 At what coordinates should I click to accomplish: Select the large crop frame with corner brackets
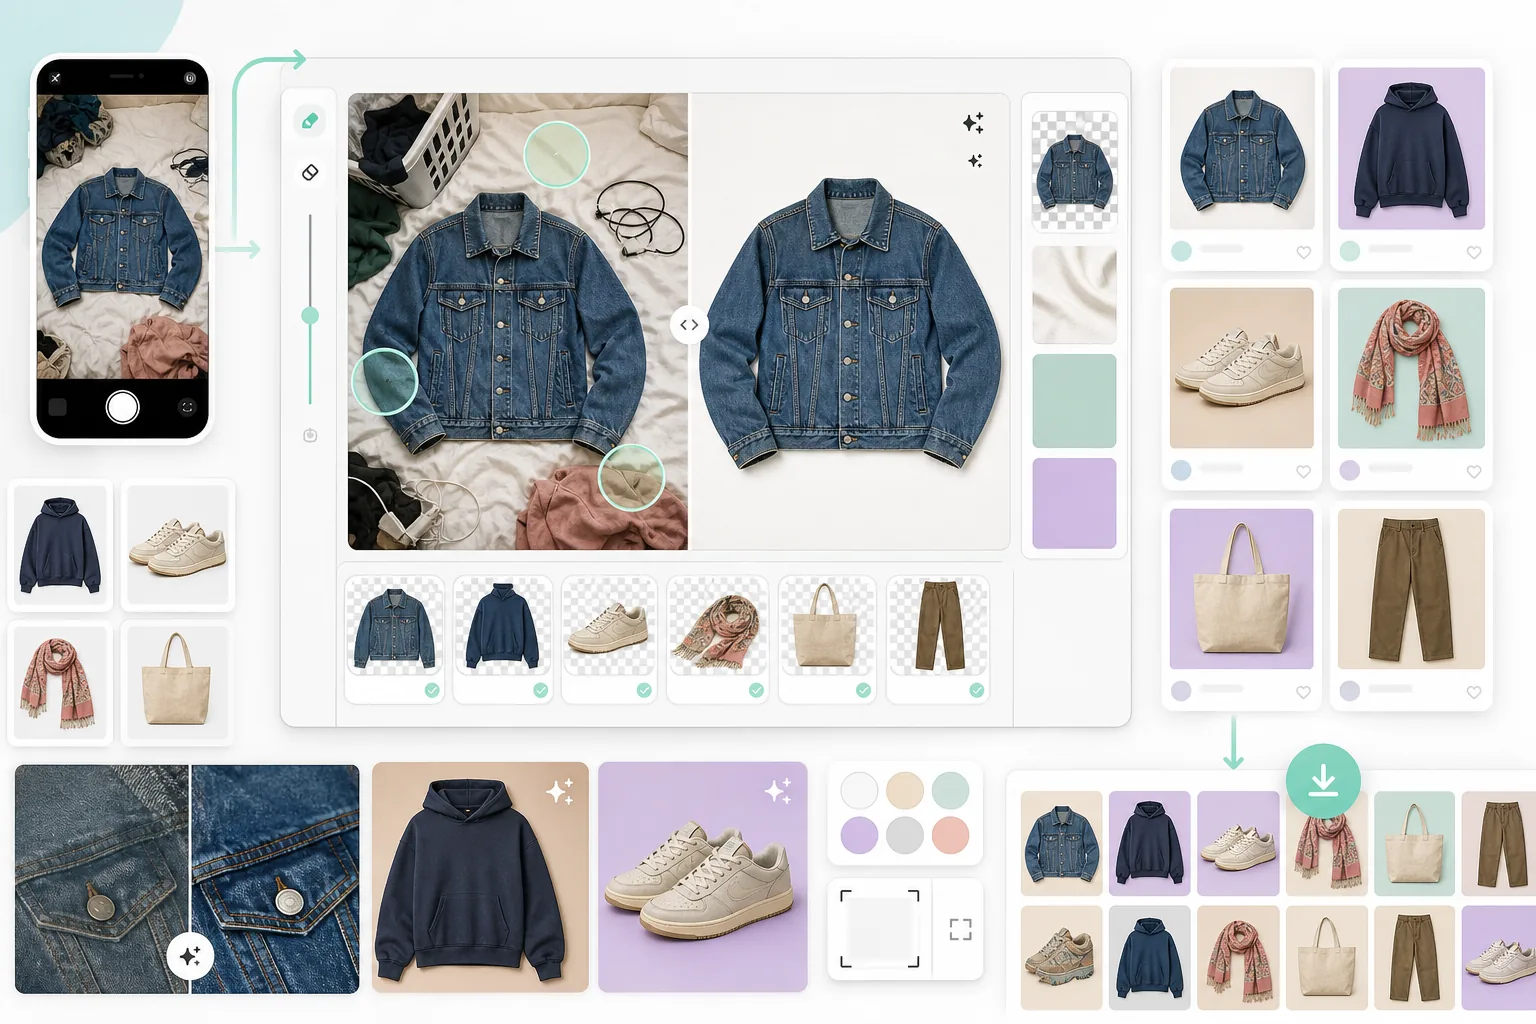[x=879, y=929]
